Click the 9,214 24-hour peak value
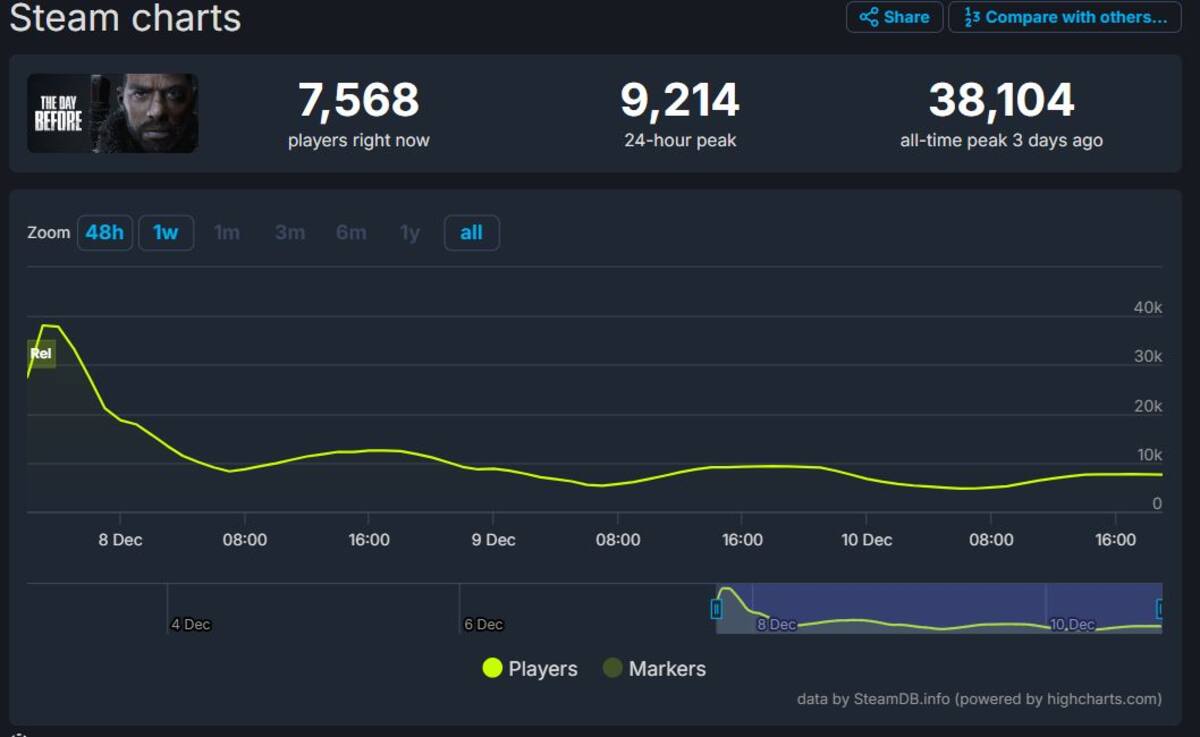1200x737 pixels. (680, 100)
